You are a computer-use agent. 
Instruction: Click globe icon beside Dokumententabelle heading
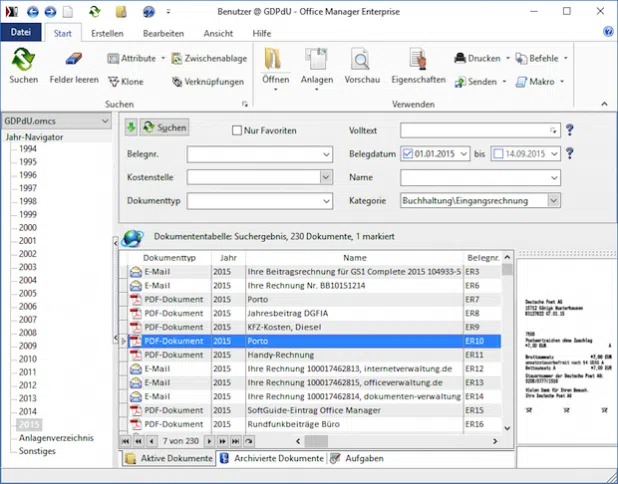tap(132, 238)
